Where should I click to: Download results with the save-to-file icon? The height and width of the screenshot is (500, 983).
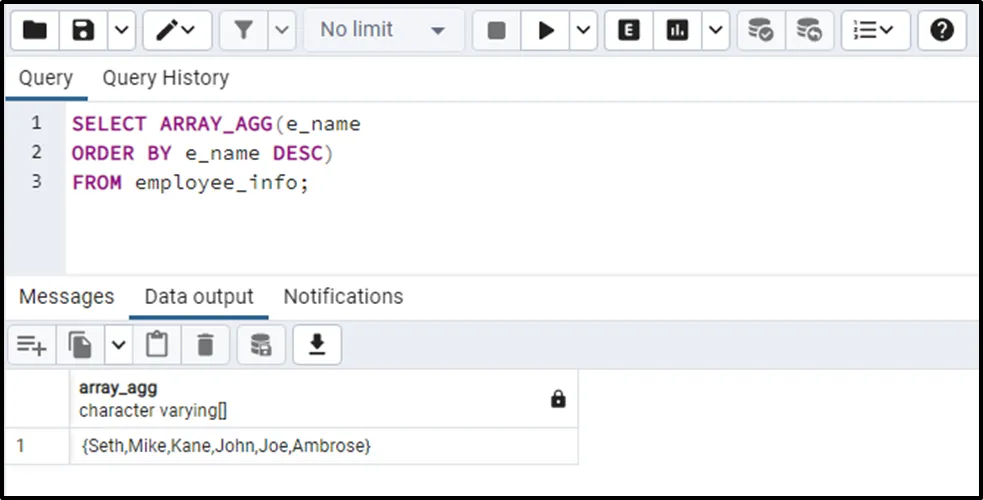tap(317, 345)
